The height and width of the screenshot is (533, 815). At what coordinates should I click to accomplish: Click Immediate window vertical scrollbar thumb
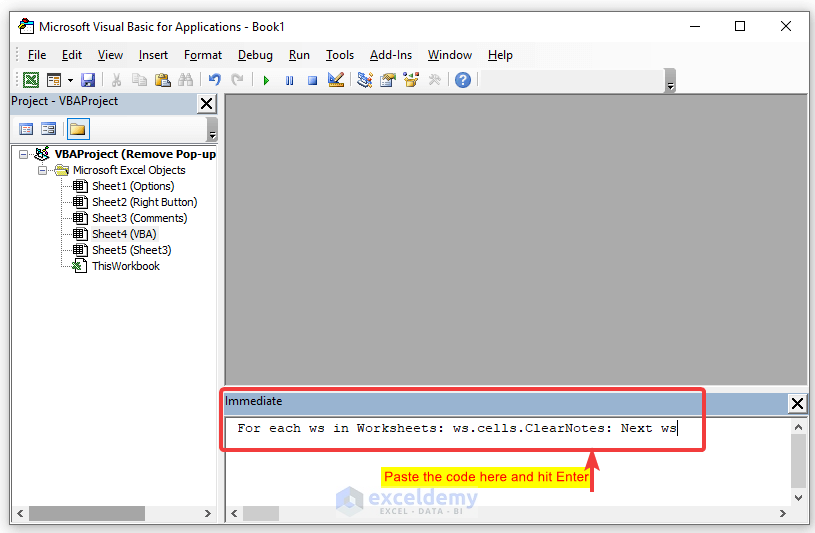798,461
